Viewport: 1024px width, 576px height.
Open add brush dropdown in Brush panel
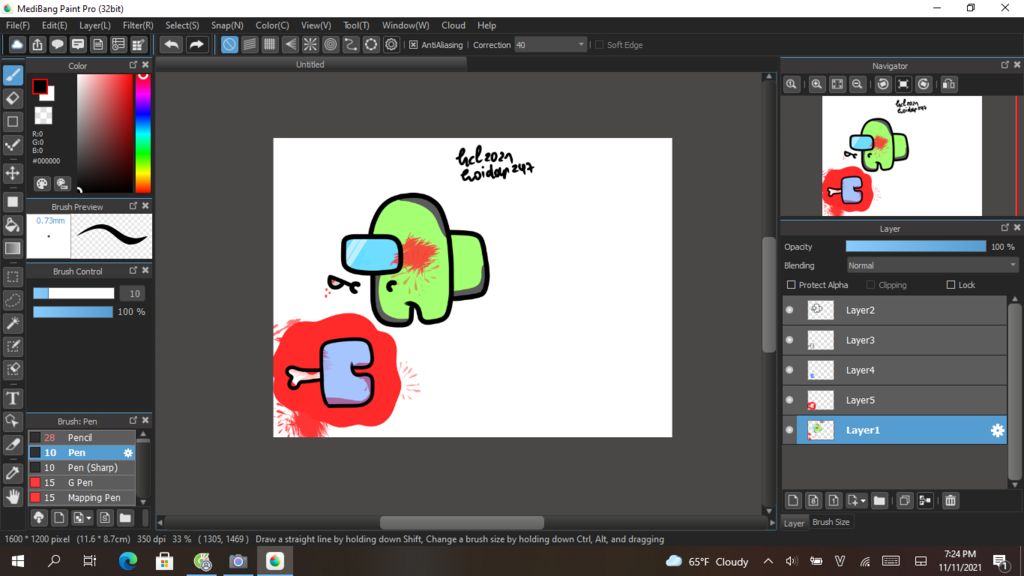point(89,519)
